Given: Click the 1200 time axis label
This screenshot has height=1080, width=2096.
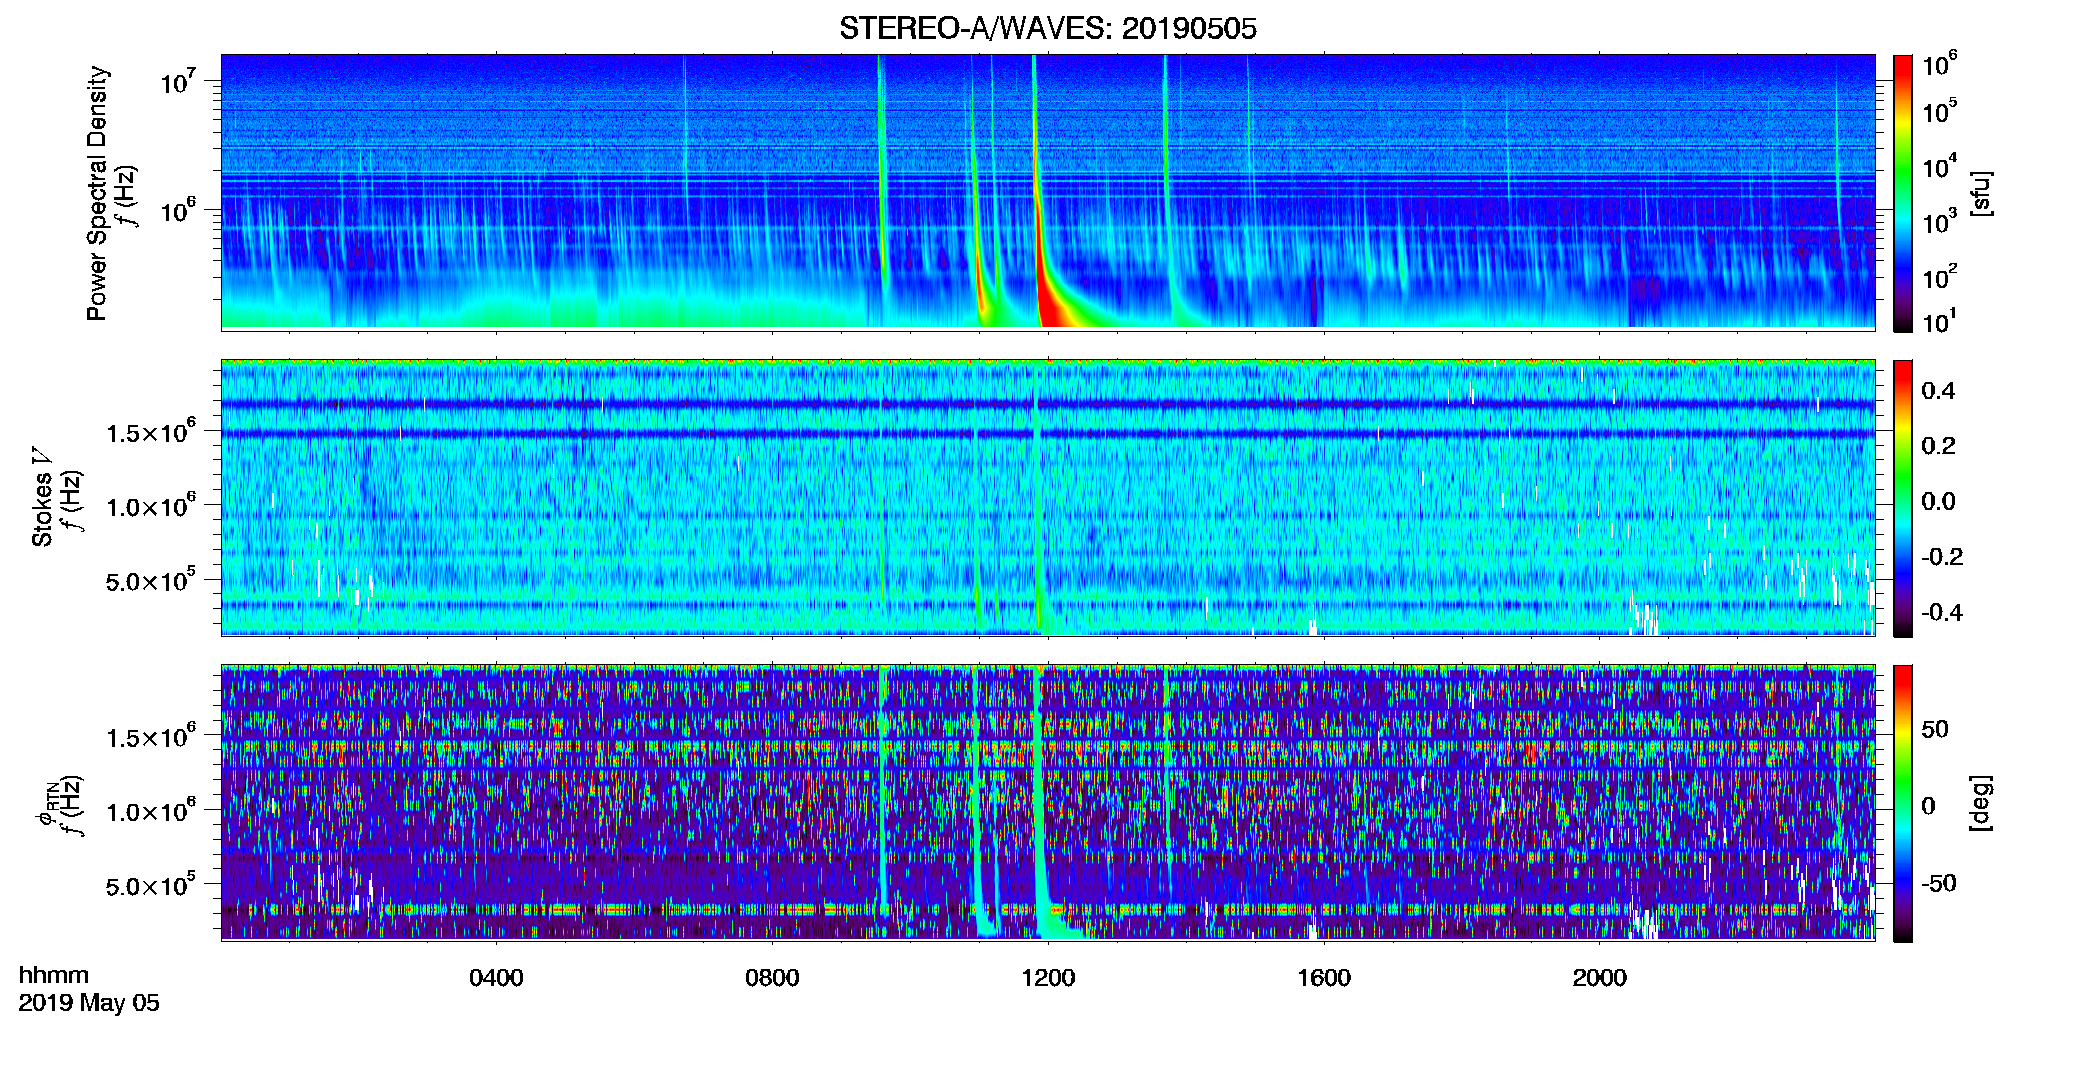Looking at the screenshot, I should coord(1048,978).
